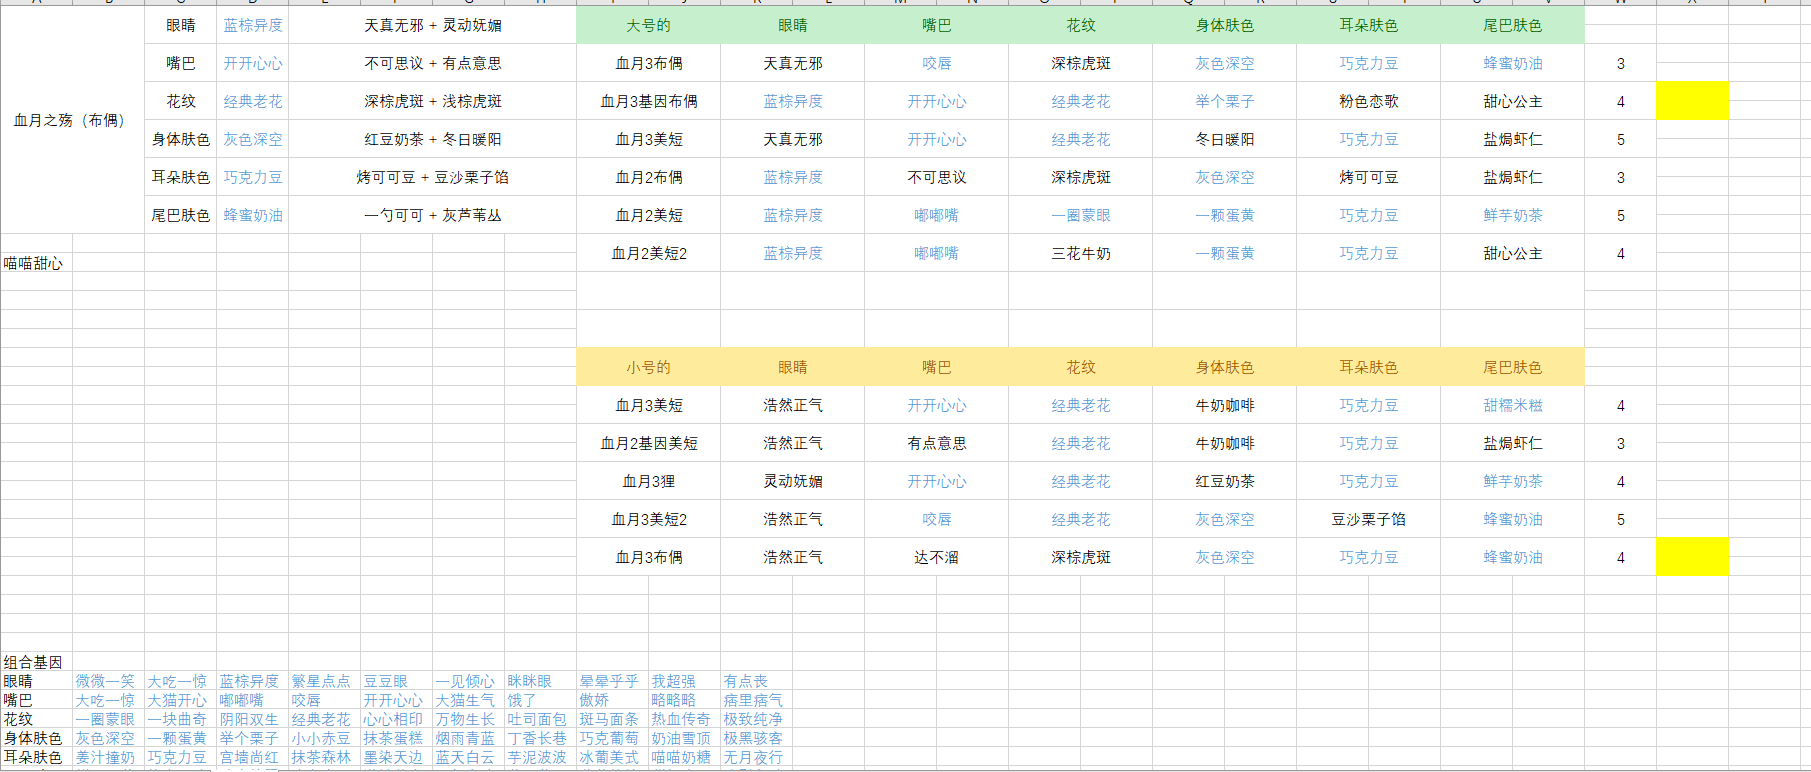Click the 有点丧 gene cell
Image resolution: width=1811 pixels, height=772 pixels.
[x=756, y=681]
